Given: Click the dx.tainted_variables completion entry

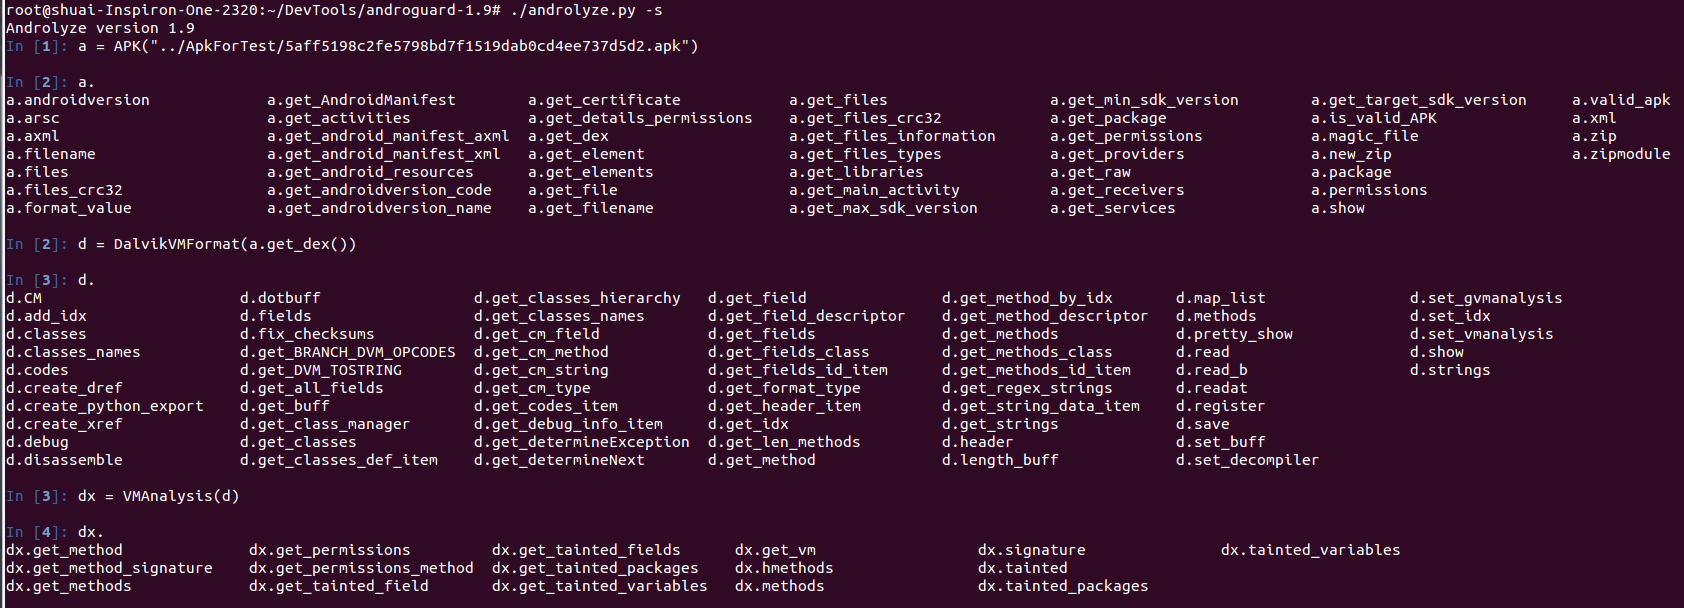Looking at the screenshot, I should coord(1310,550).
